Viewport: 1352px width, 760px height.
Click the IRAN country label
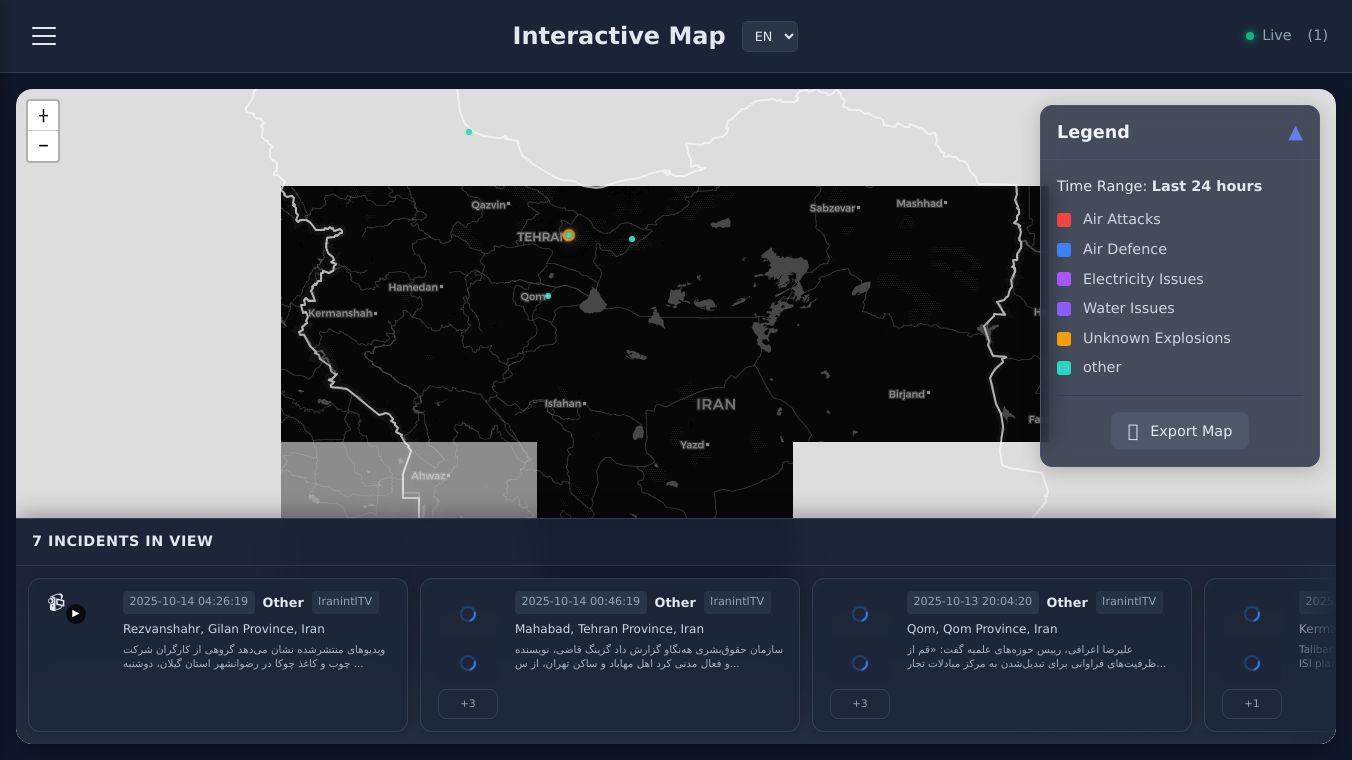coord(716,404)
